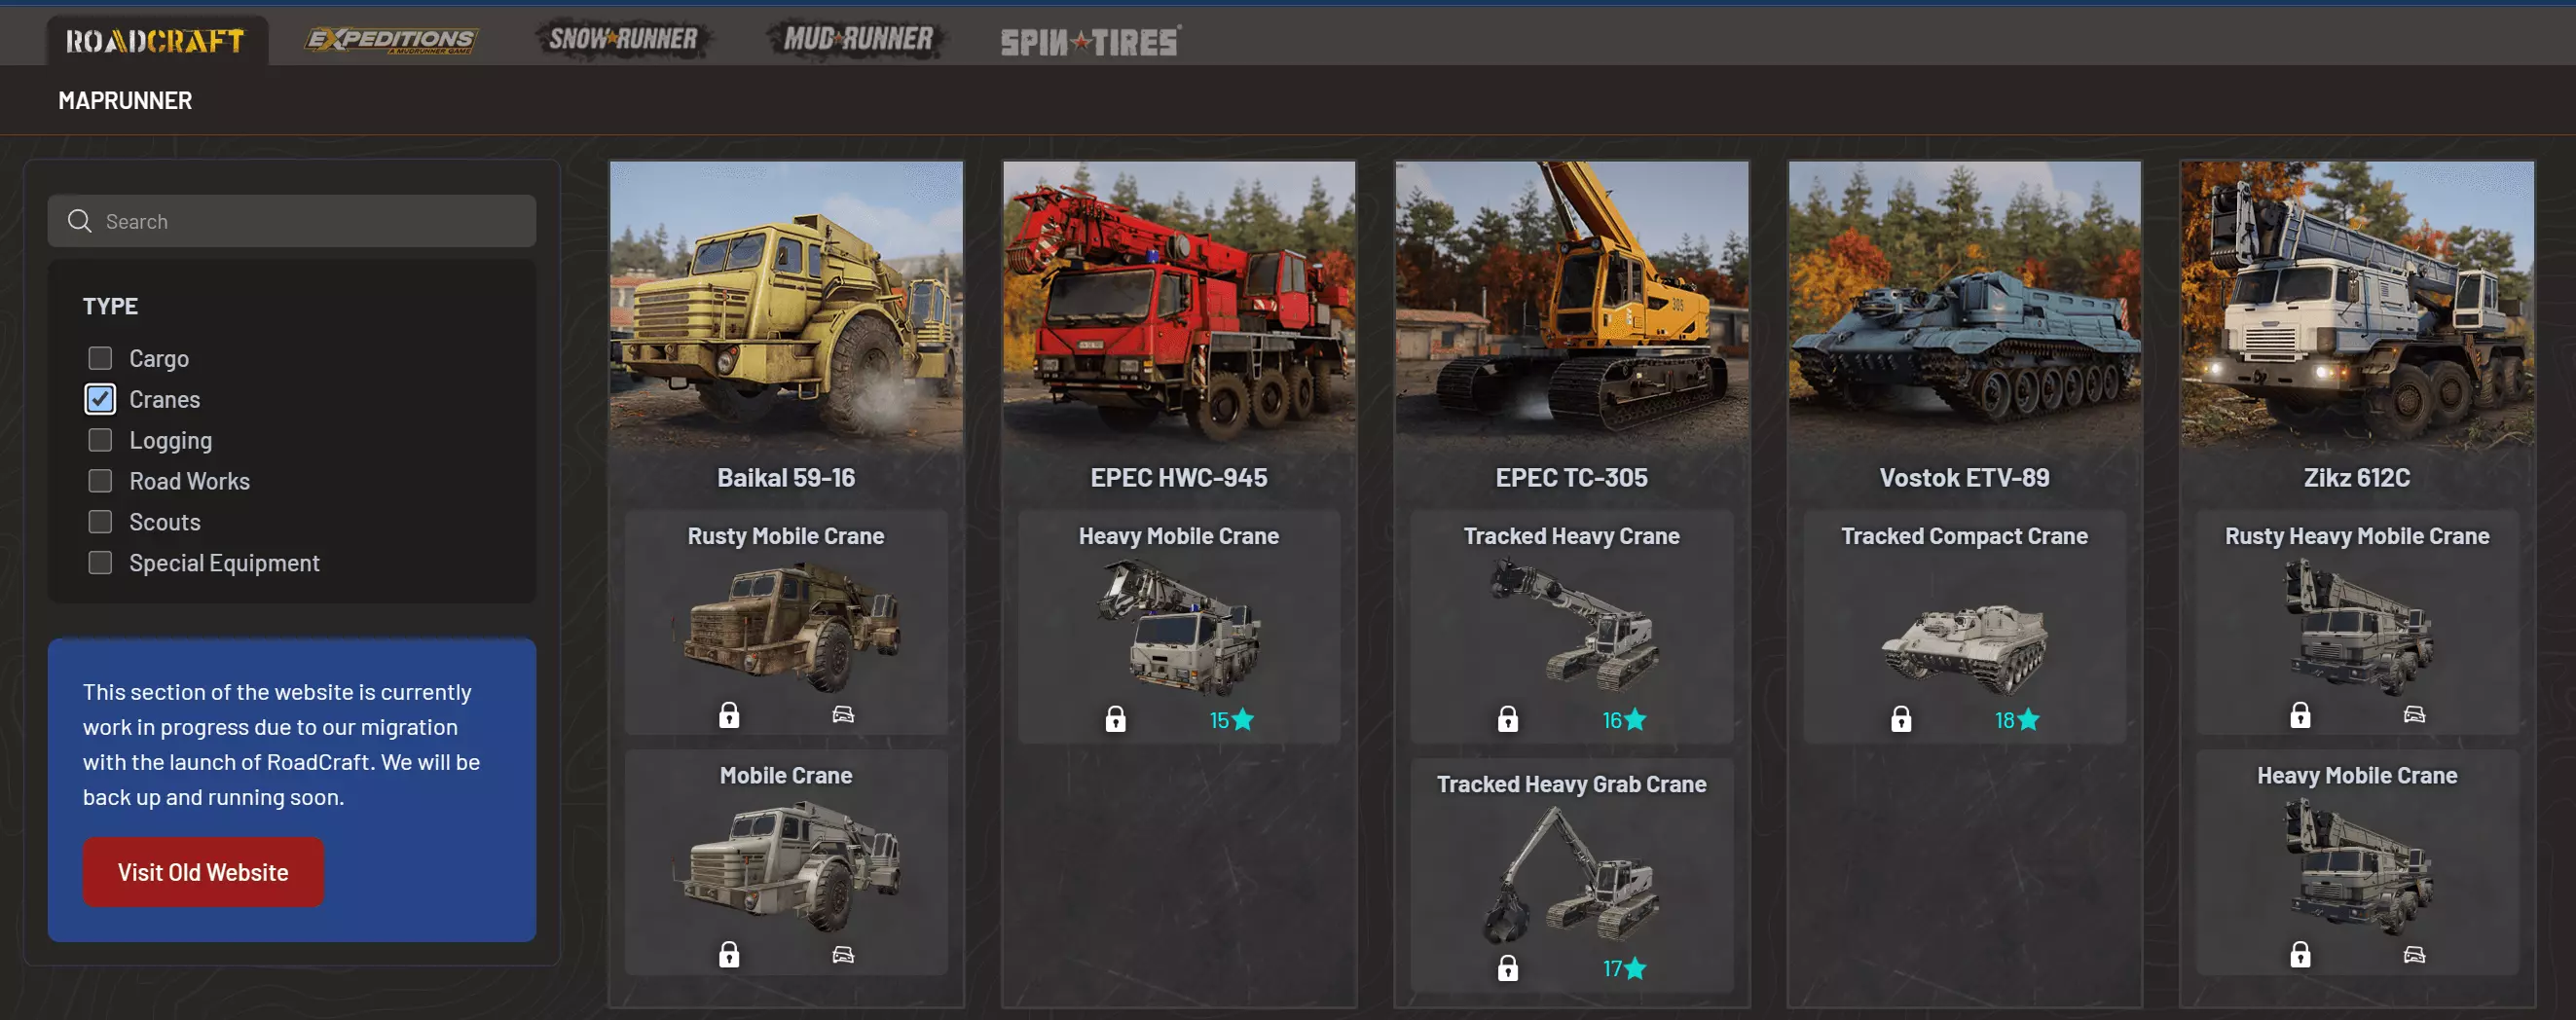
Task: Select the Rusty Heavy Mobile Crane image
Action: click(x=2359, y=627)
